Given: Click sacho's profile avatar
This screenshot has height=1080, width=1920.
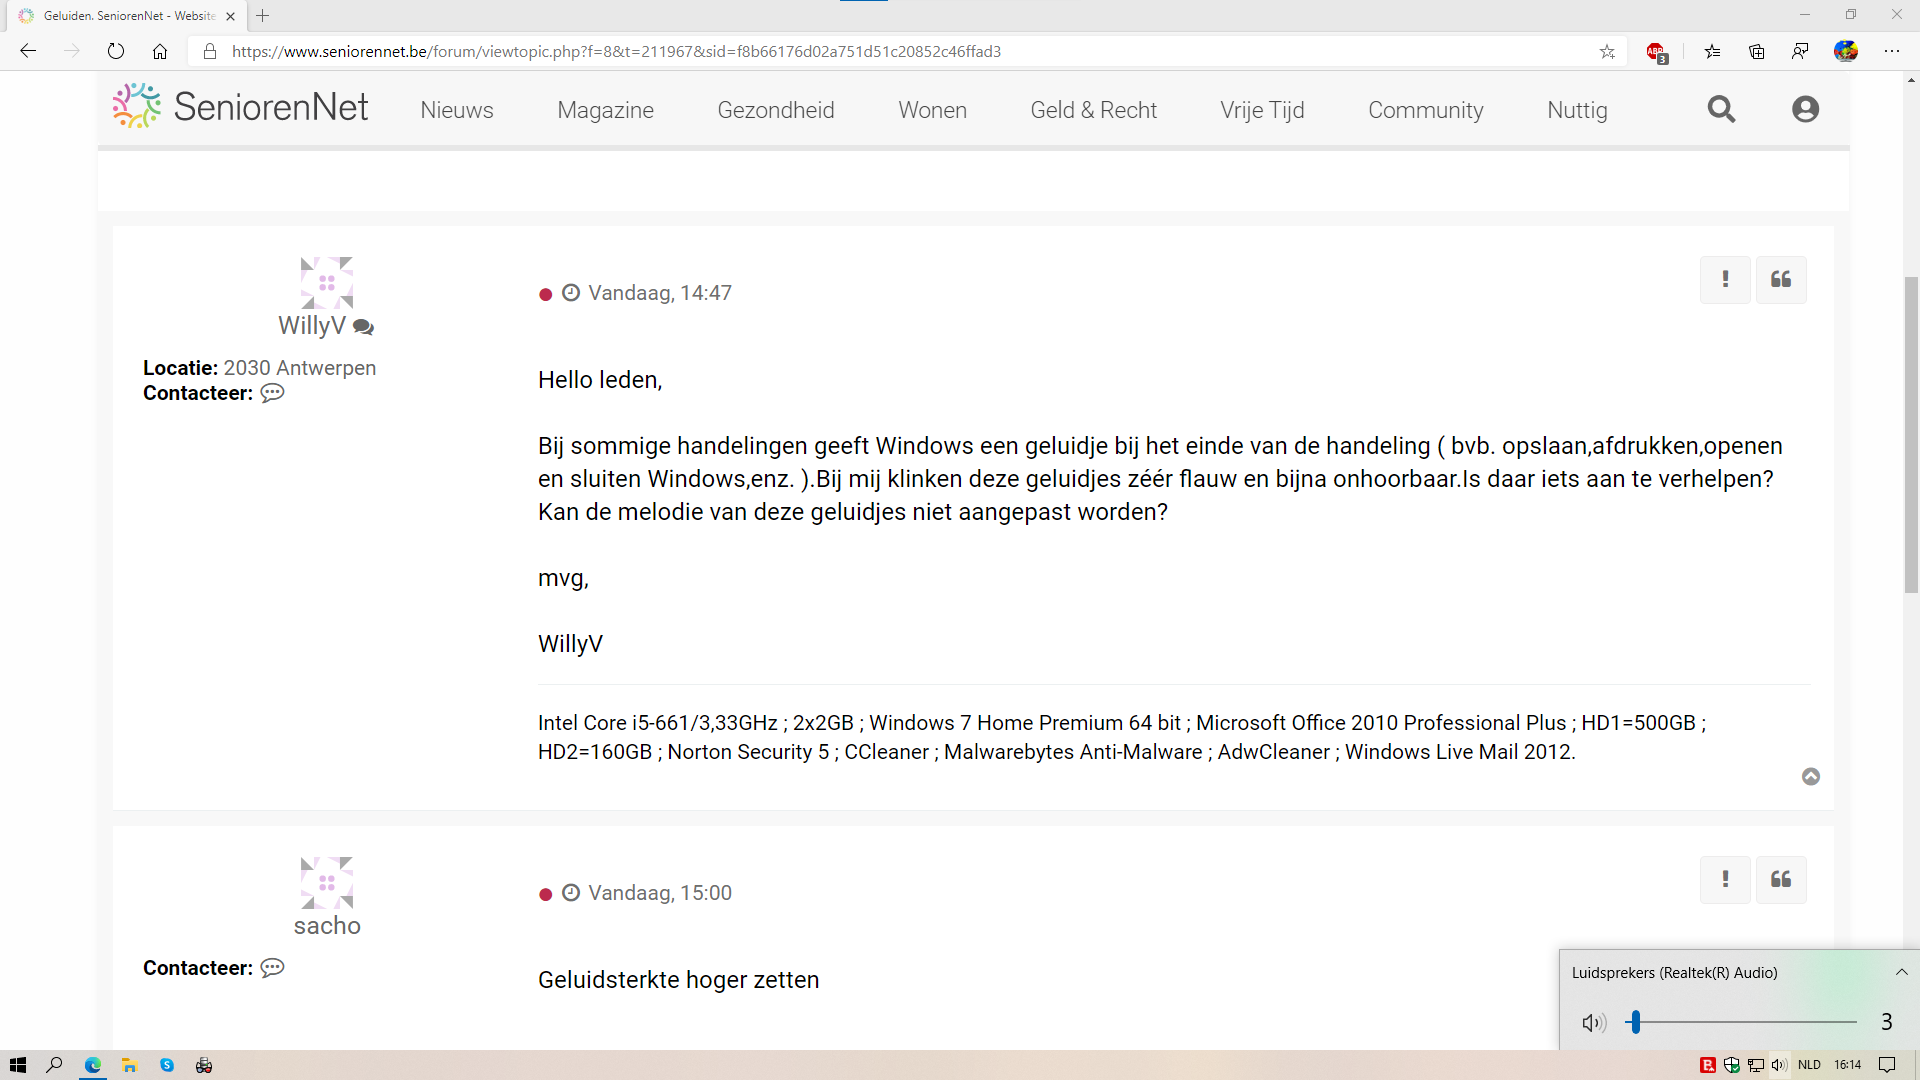Looking at the screenshot, I should tap(326, 881).
